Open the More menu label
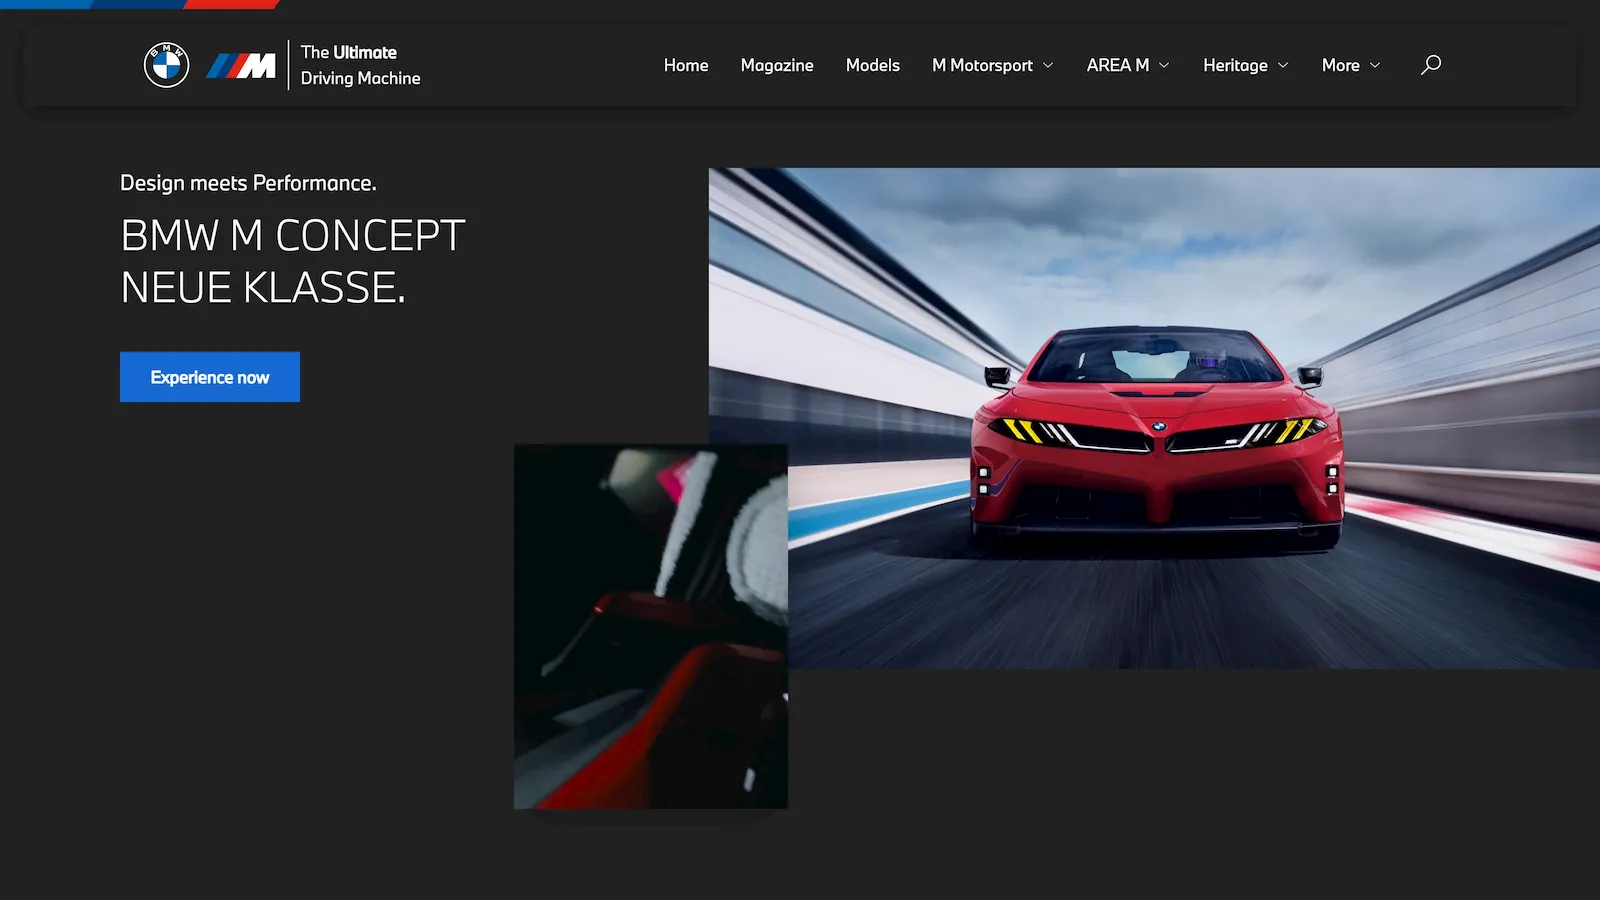The height and width of the screenshot is (900, 1600). 1341,65
